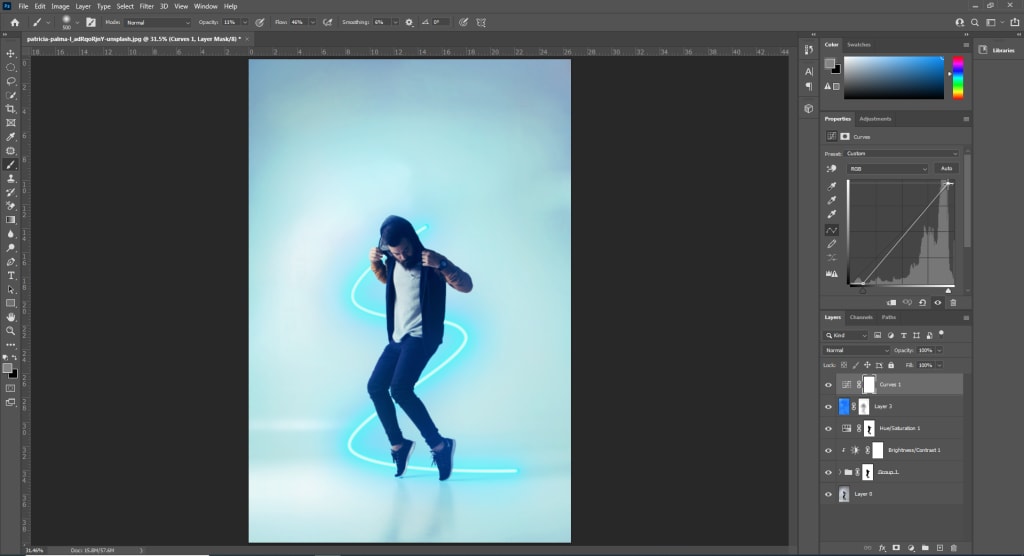Create new adjustment layer icon
This screenshot has width=1024, height=556.
tap(911, 548)
